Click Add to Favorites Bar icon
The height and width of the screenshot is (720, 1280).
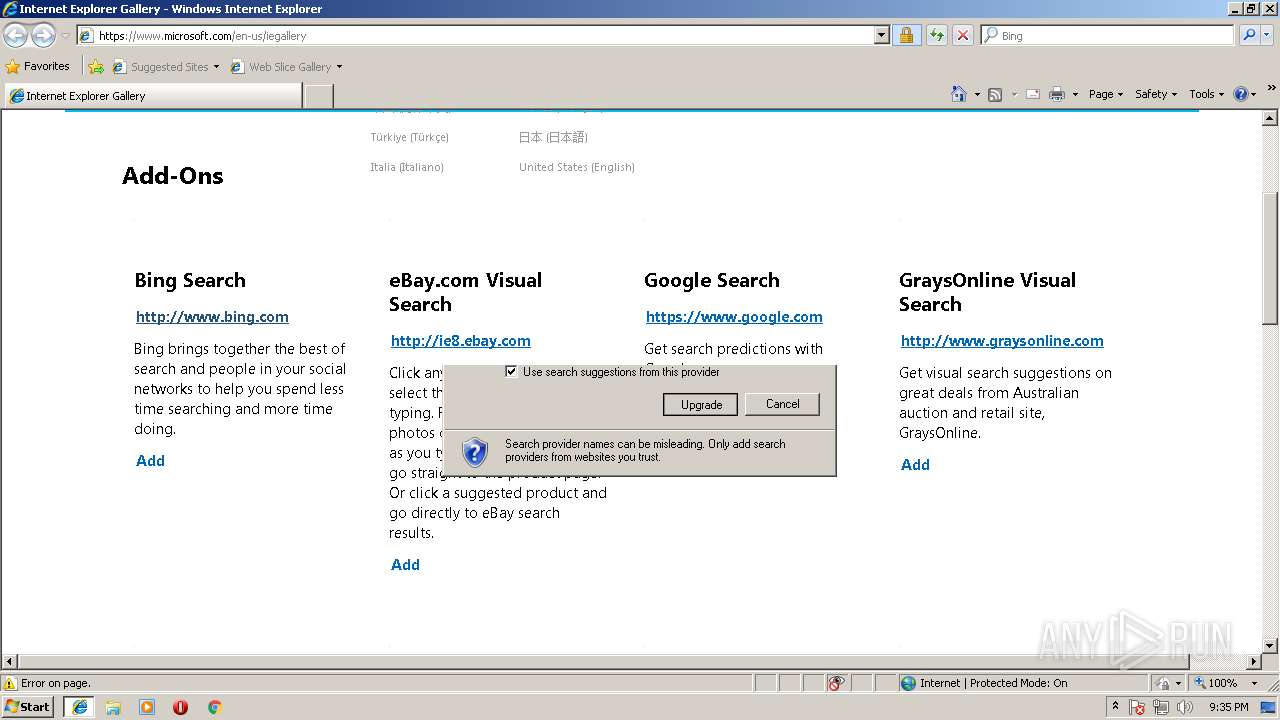[x=96, y=67]
